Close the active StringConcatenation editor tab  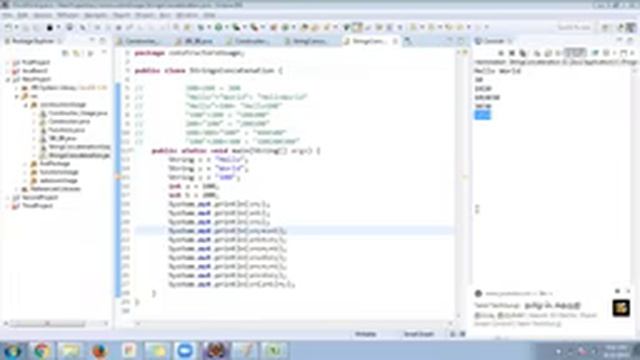coord(395,41)
